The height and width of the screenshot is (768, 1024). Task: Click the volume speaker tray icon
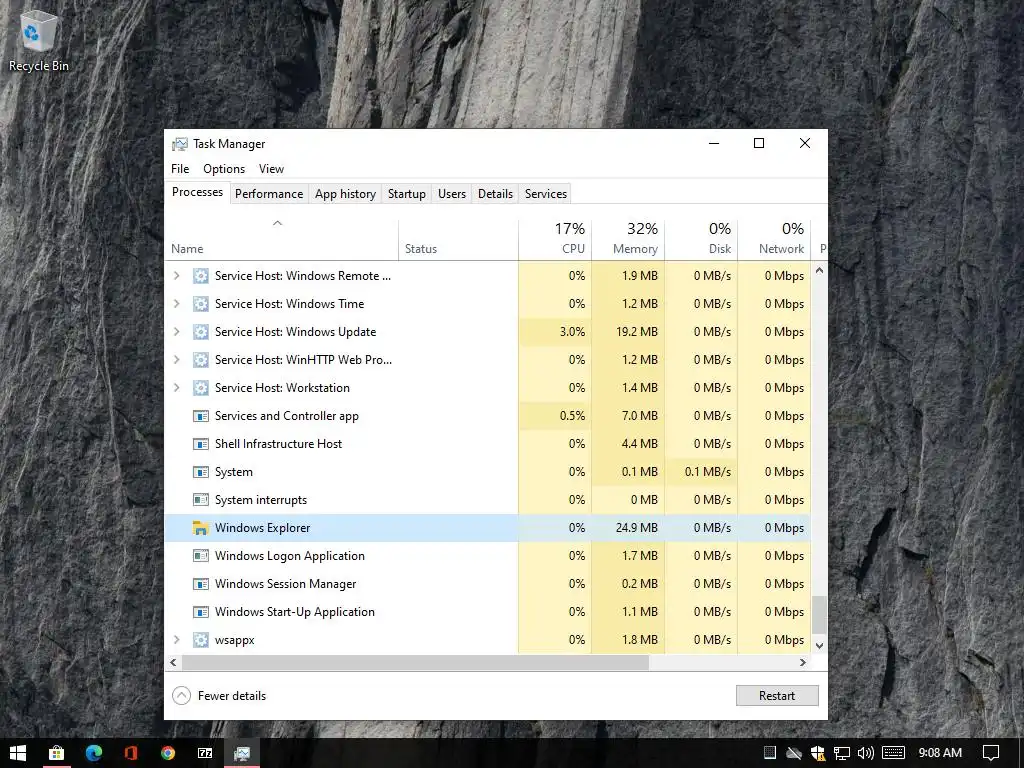[865, 753]
